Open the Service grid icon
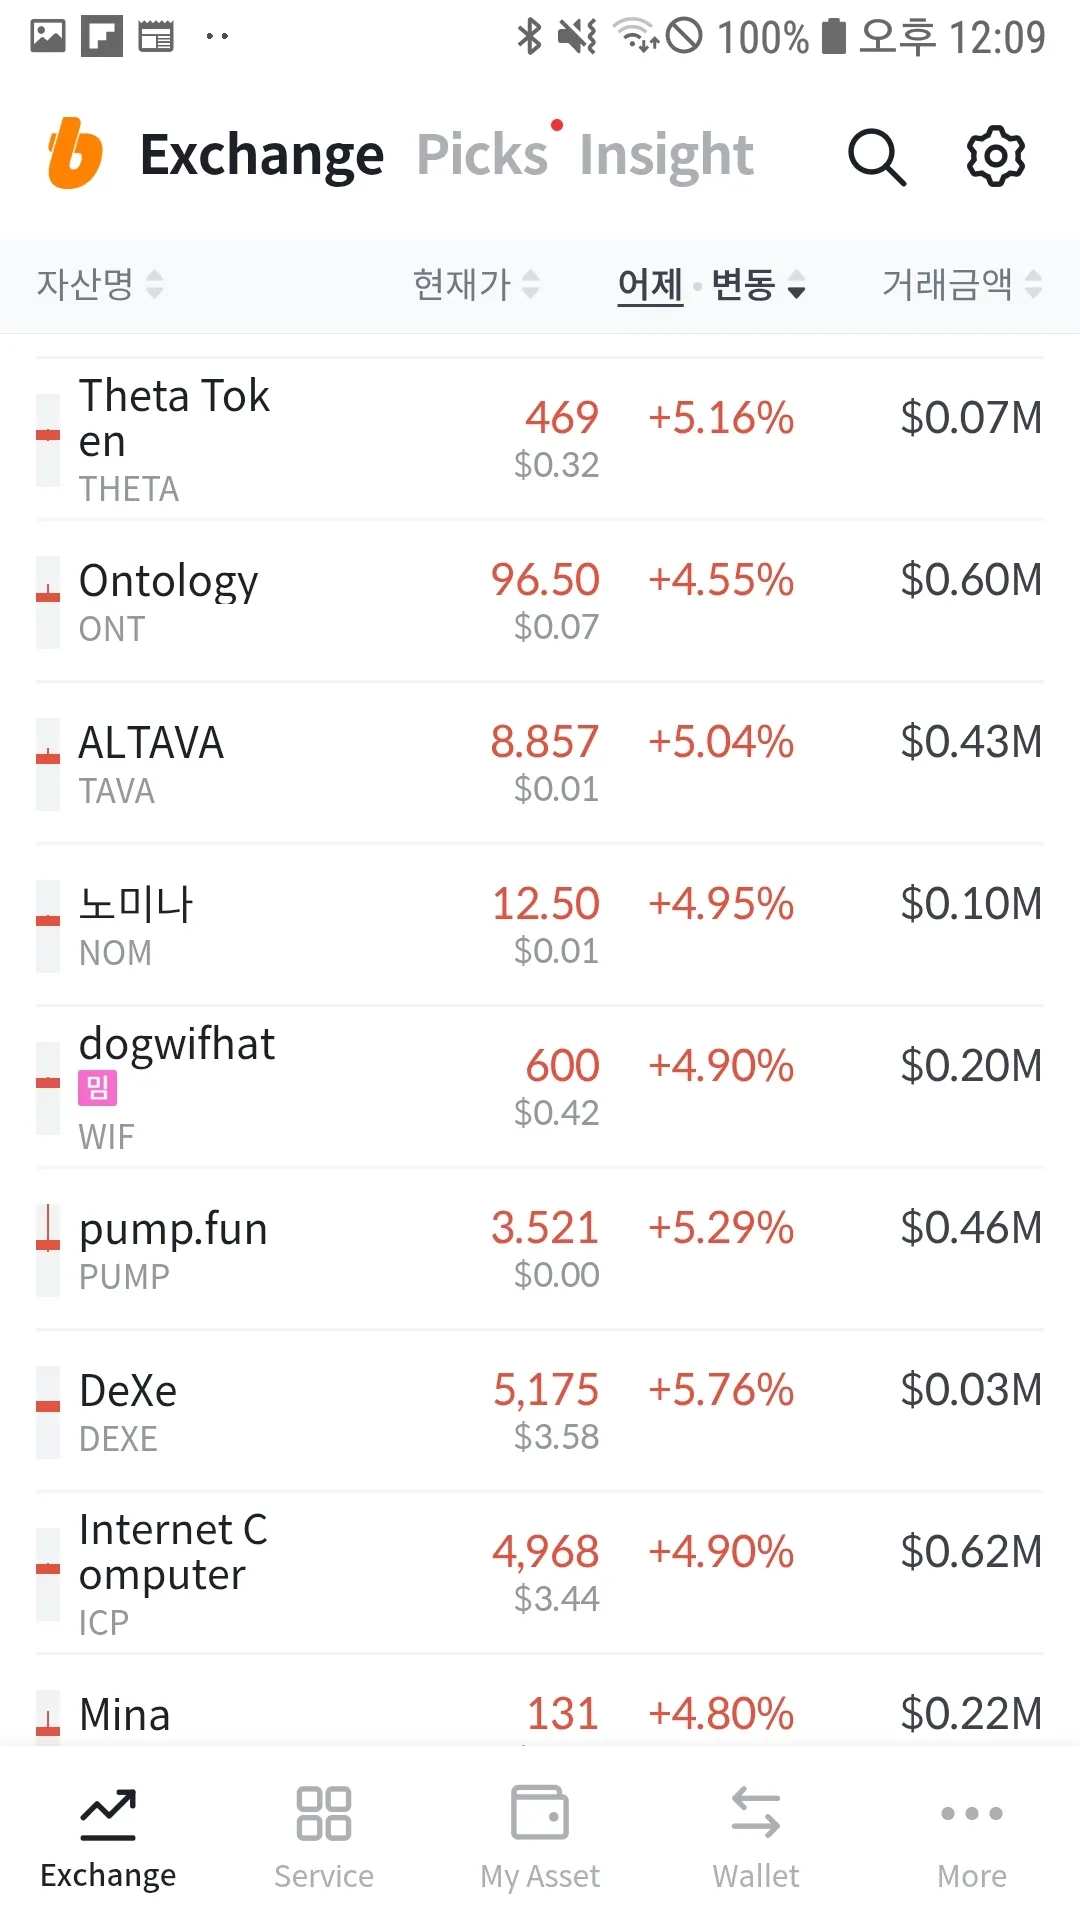 tap(324, 1813)
